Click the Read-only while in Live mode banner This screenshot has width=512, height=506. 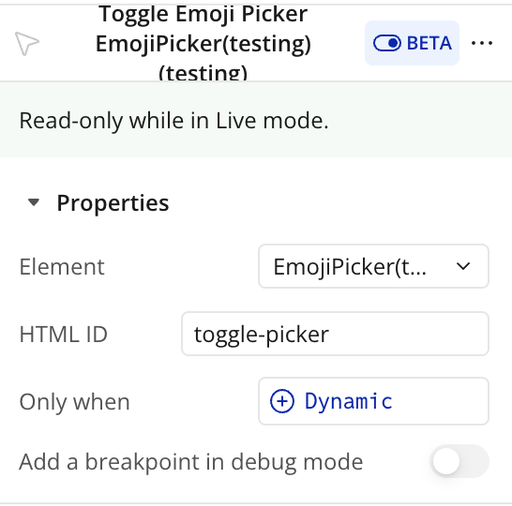tap(256, 120)
